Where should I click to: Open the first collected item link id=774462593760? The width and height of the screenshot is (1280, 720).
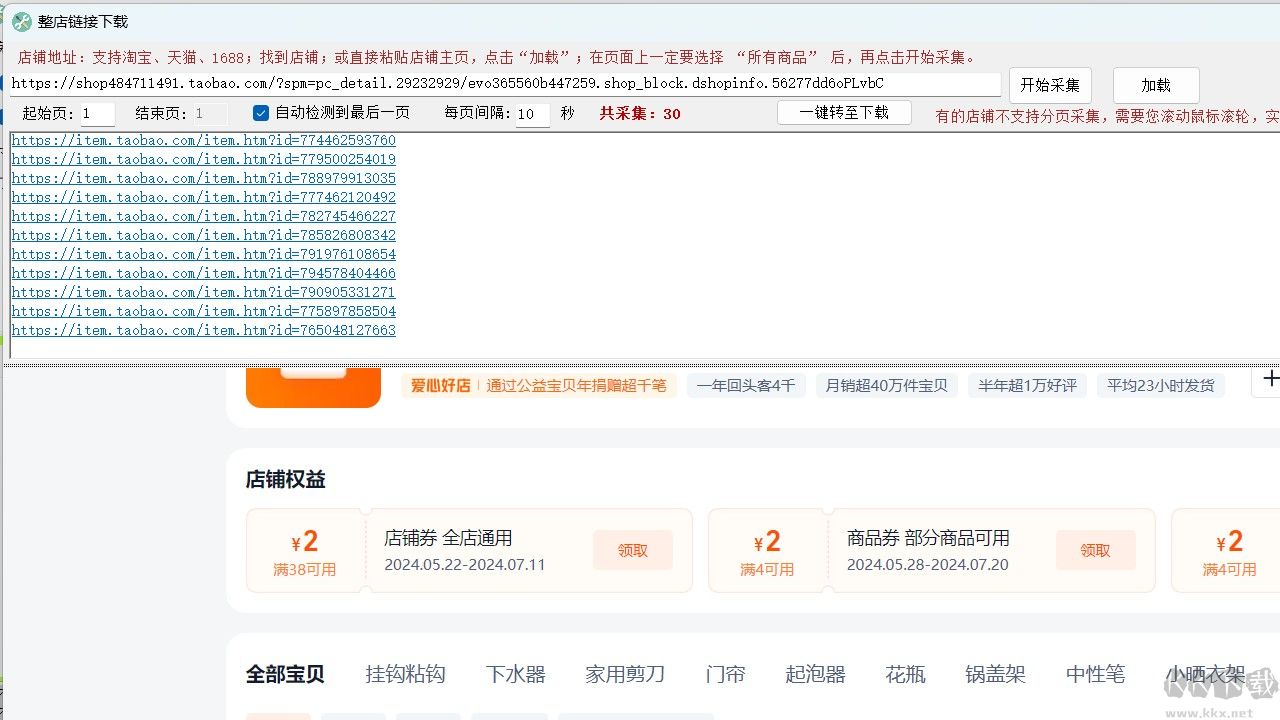(x=203, y=140)
